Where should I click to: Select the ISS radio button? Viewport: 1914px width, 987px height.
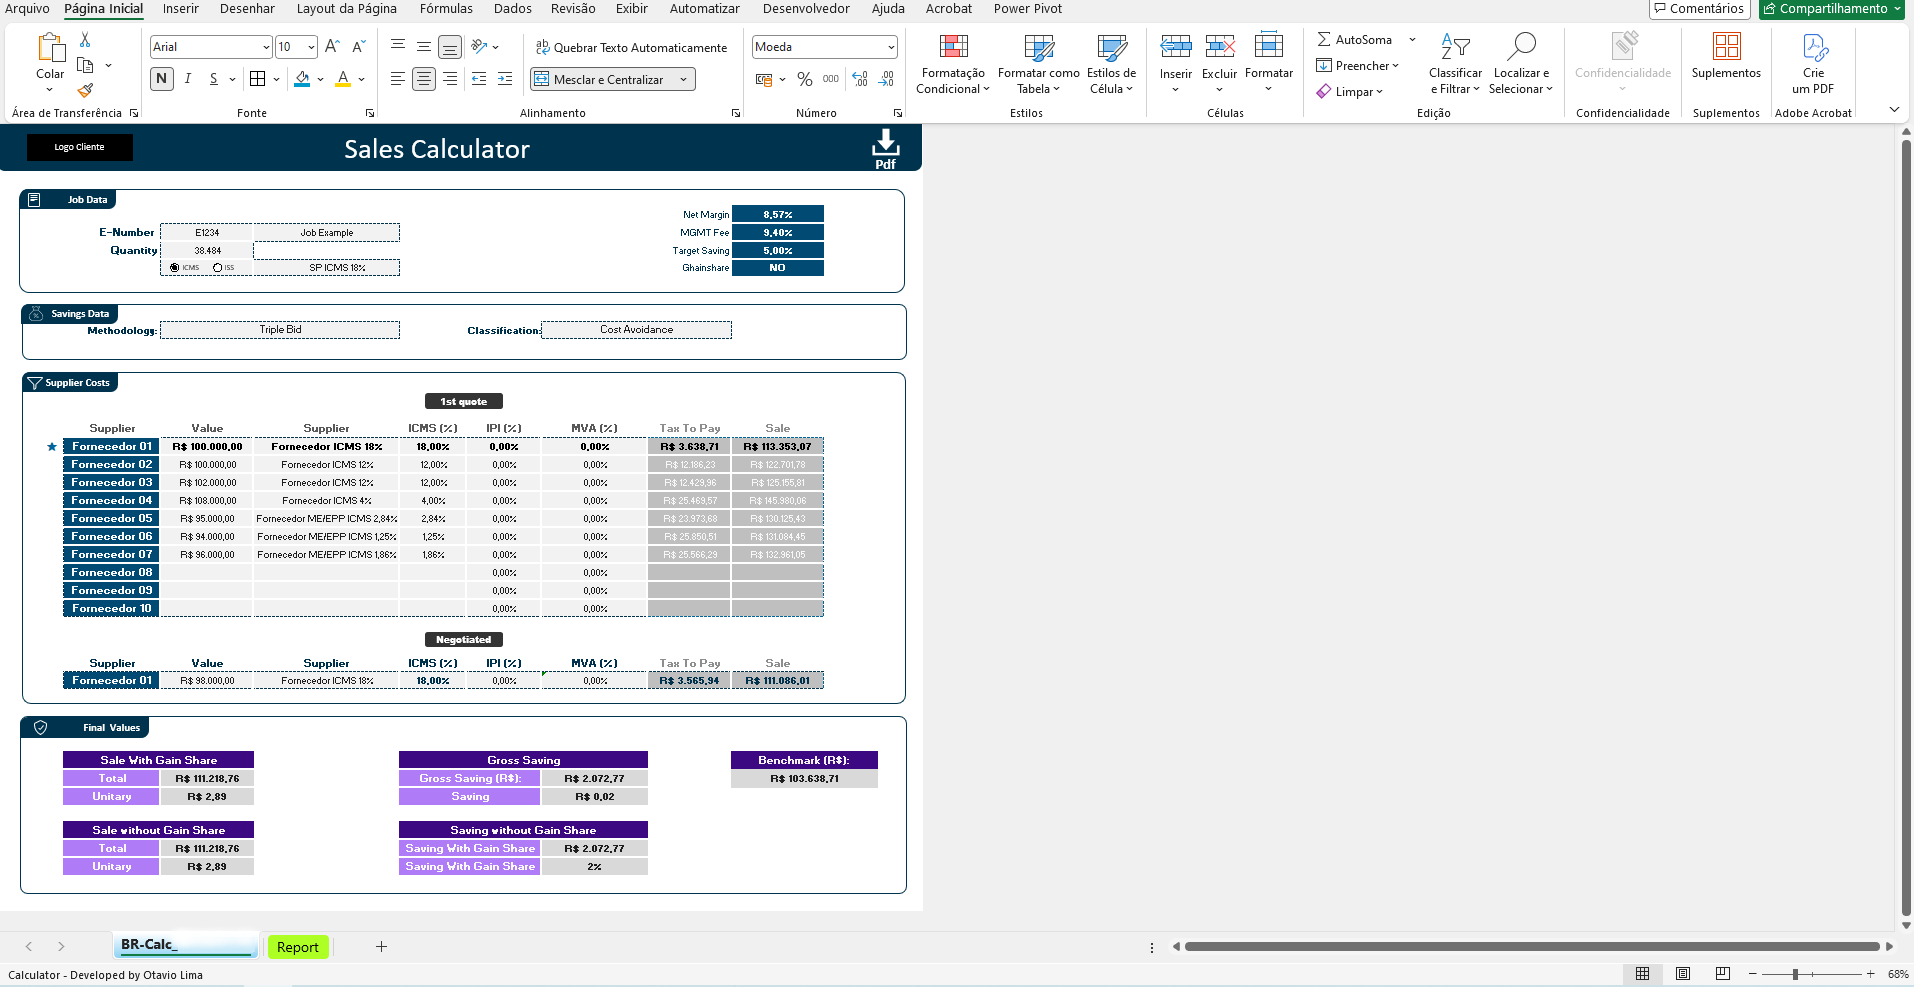[x=217, y=268]
